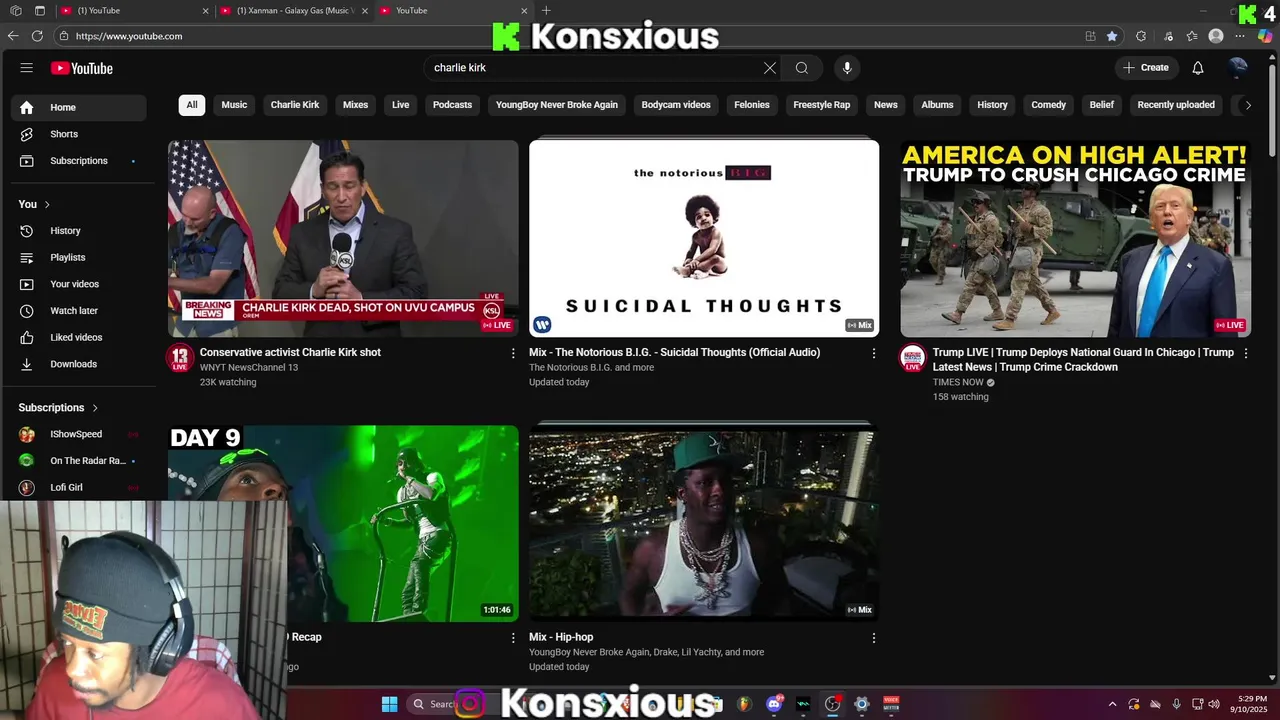Open options for Notorious B.I.G. mix
Screen dimensions: 1280x720
click(874, 353)
